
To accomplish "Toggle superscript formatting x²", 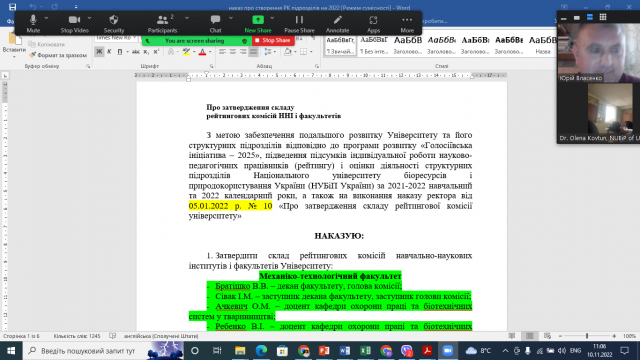I will (x=156, y=52).
